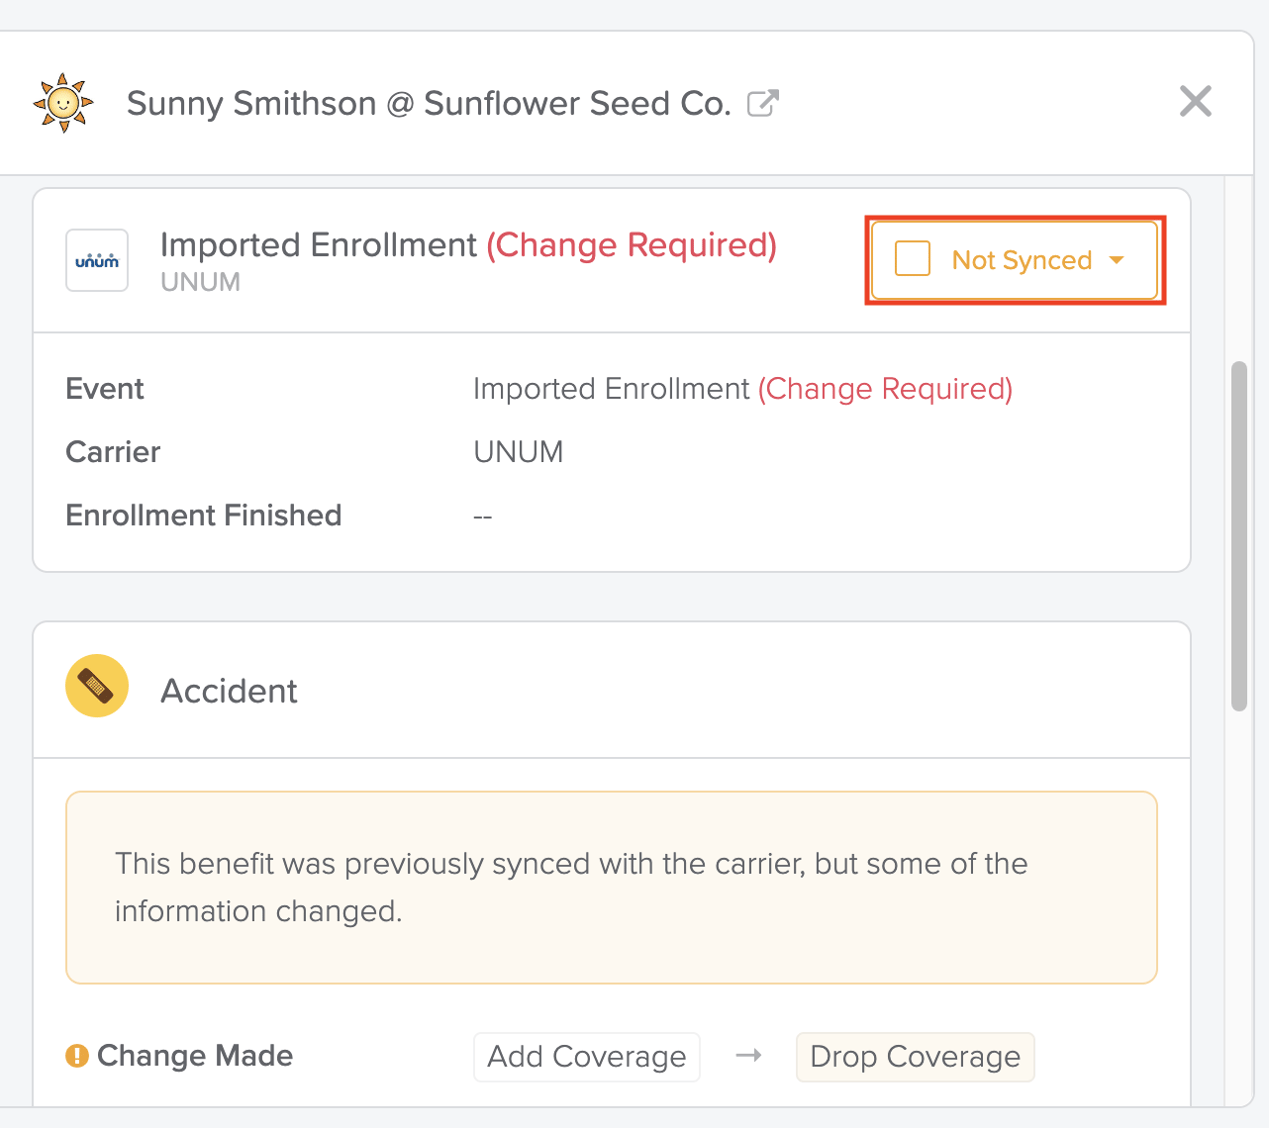Click the Change Required warning text
This screenshot has height=1128, width=1269.
coord(630,245)
